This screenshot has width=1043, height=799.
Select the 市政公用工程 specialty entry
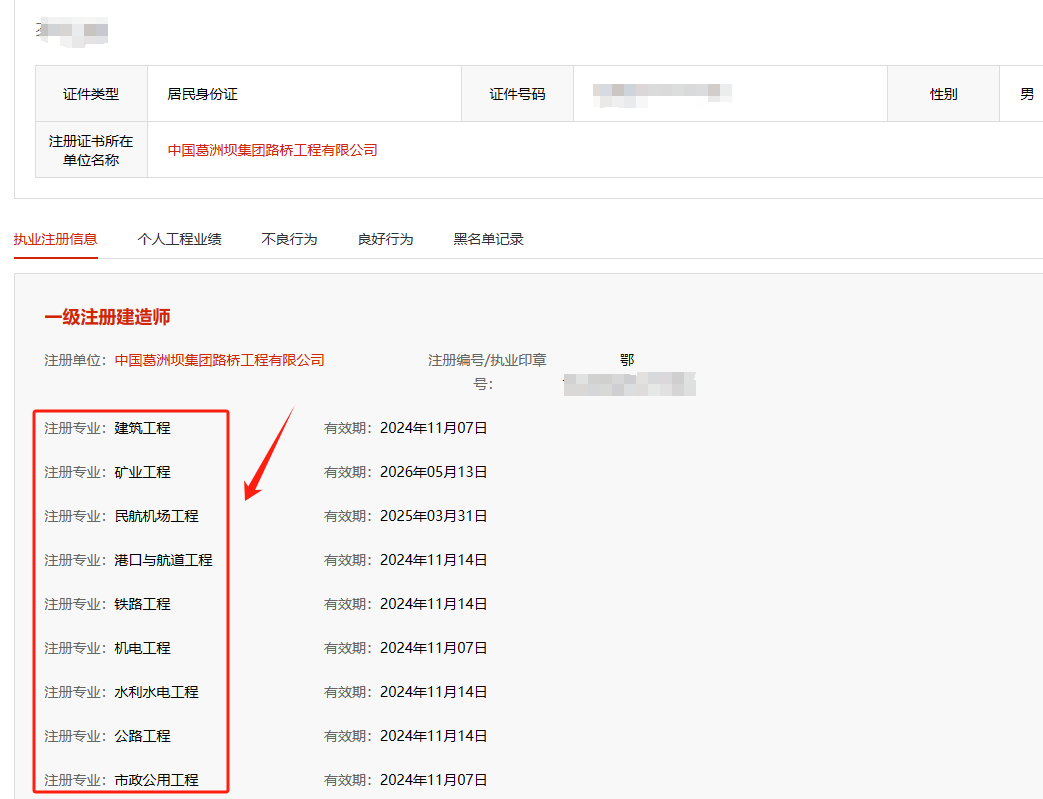156,780
